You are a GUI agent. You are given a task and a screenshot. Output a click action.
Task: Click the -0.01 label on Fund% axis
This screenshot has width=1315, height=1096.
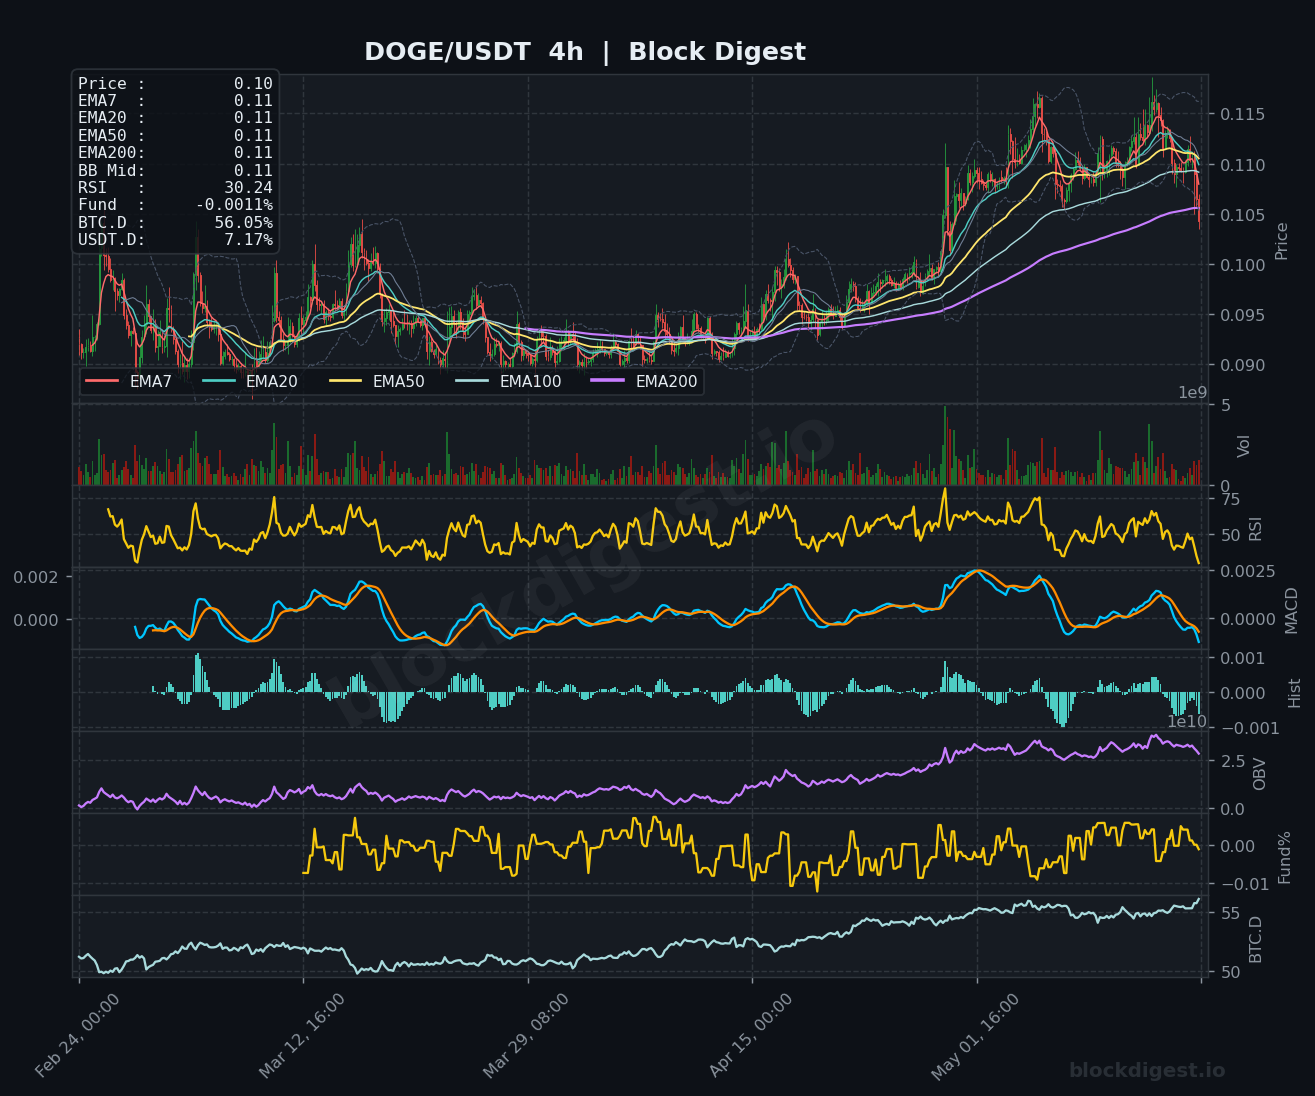(1243, 883)
